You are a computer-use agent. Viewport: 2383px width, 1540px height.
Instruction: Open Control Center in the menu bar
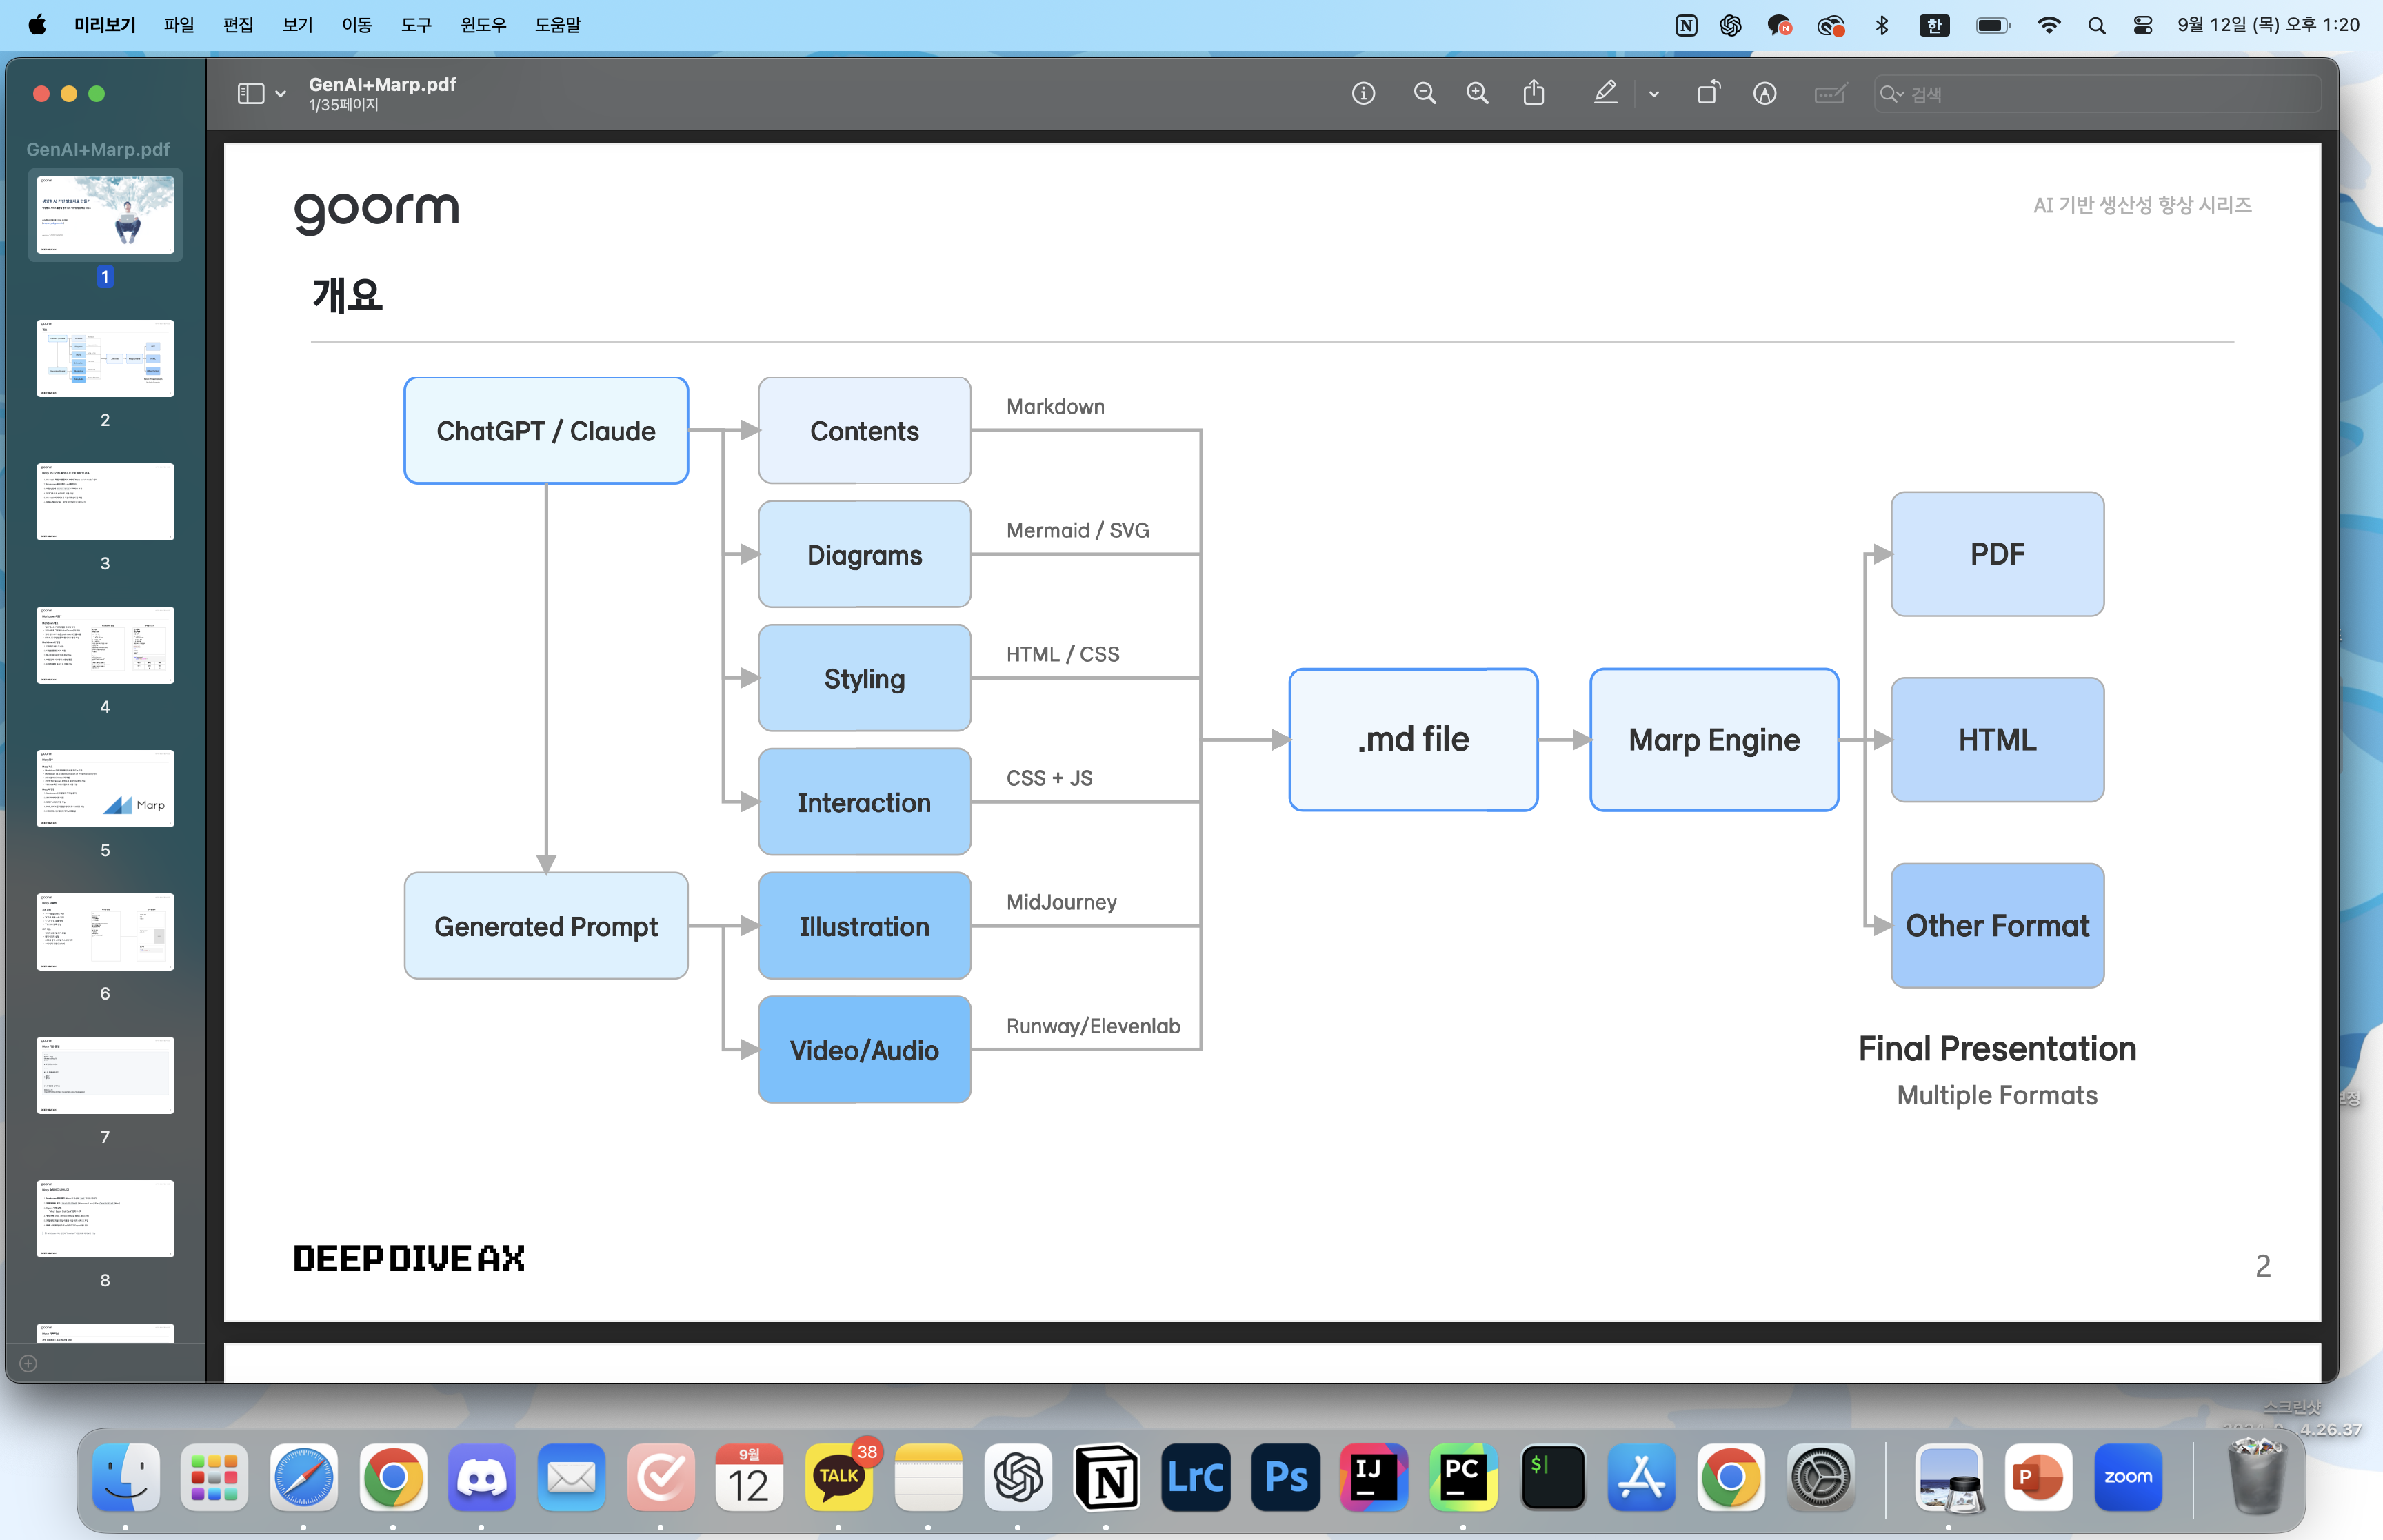click(x=2142, y=25)
